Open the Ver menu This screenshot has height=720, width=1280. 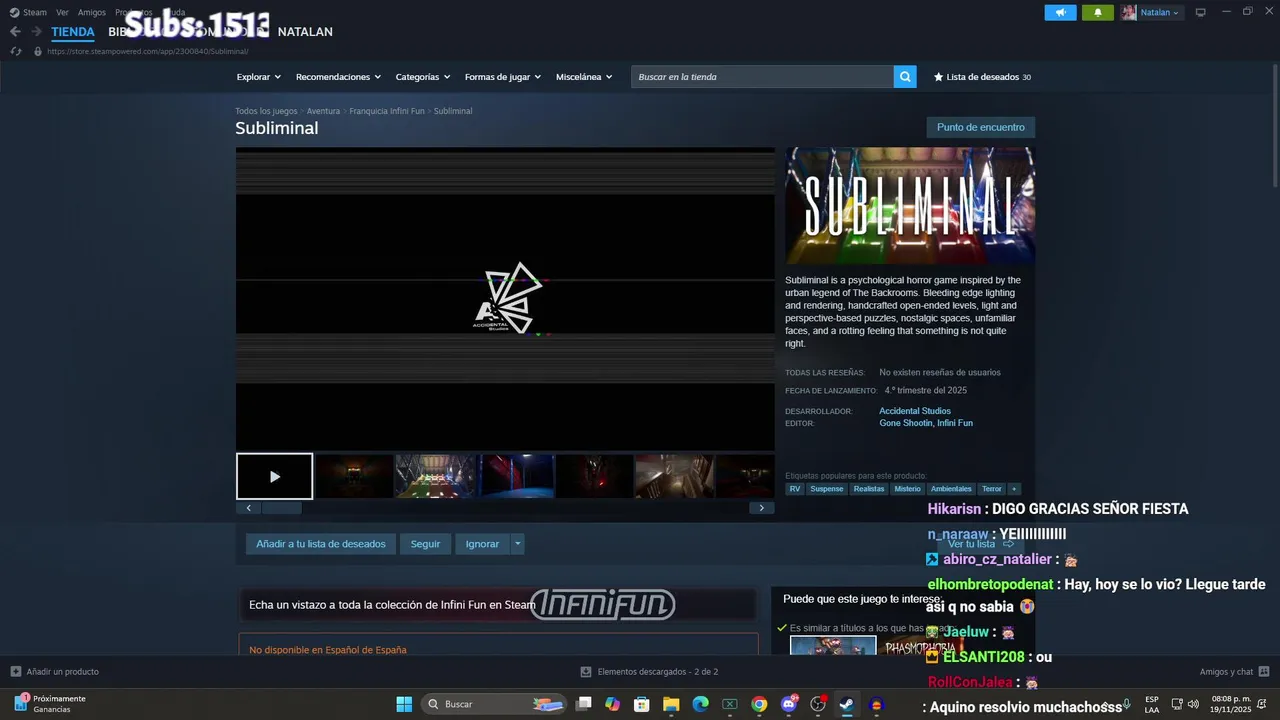pyautogui.click(x=62, y=12)
